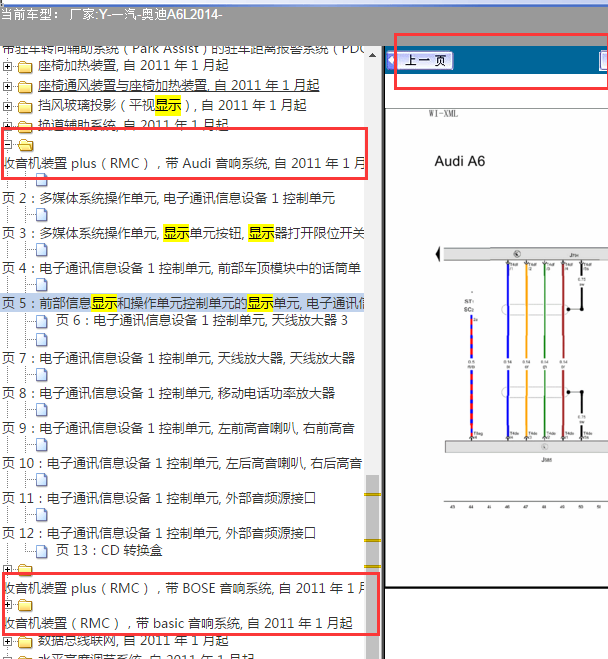The image size is (608, 659).
Task: Open 座椅通风装置与座椅加热装置 link
Action: [x=179, y=86]
